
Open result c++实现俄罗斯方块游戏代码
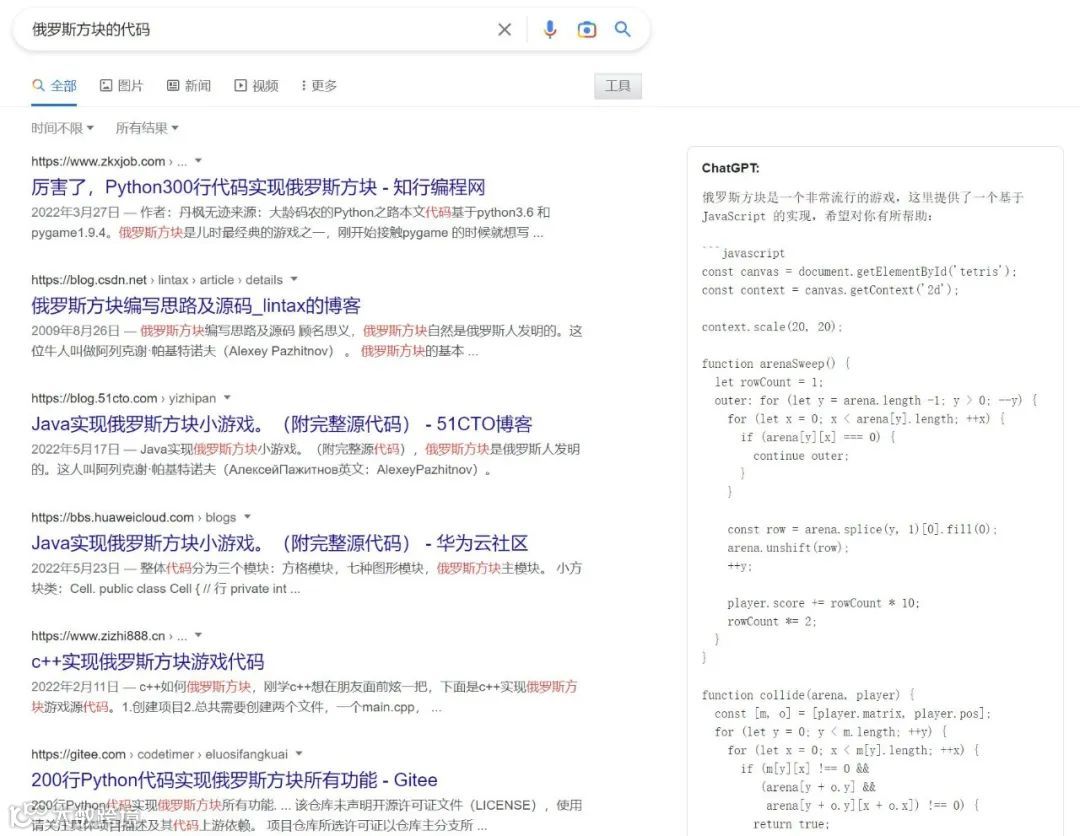pos(147,662)
